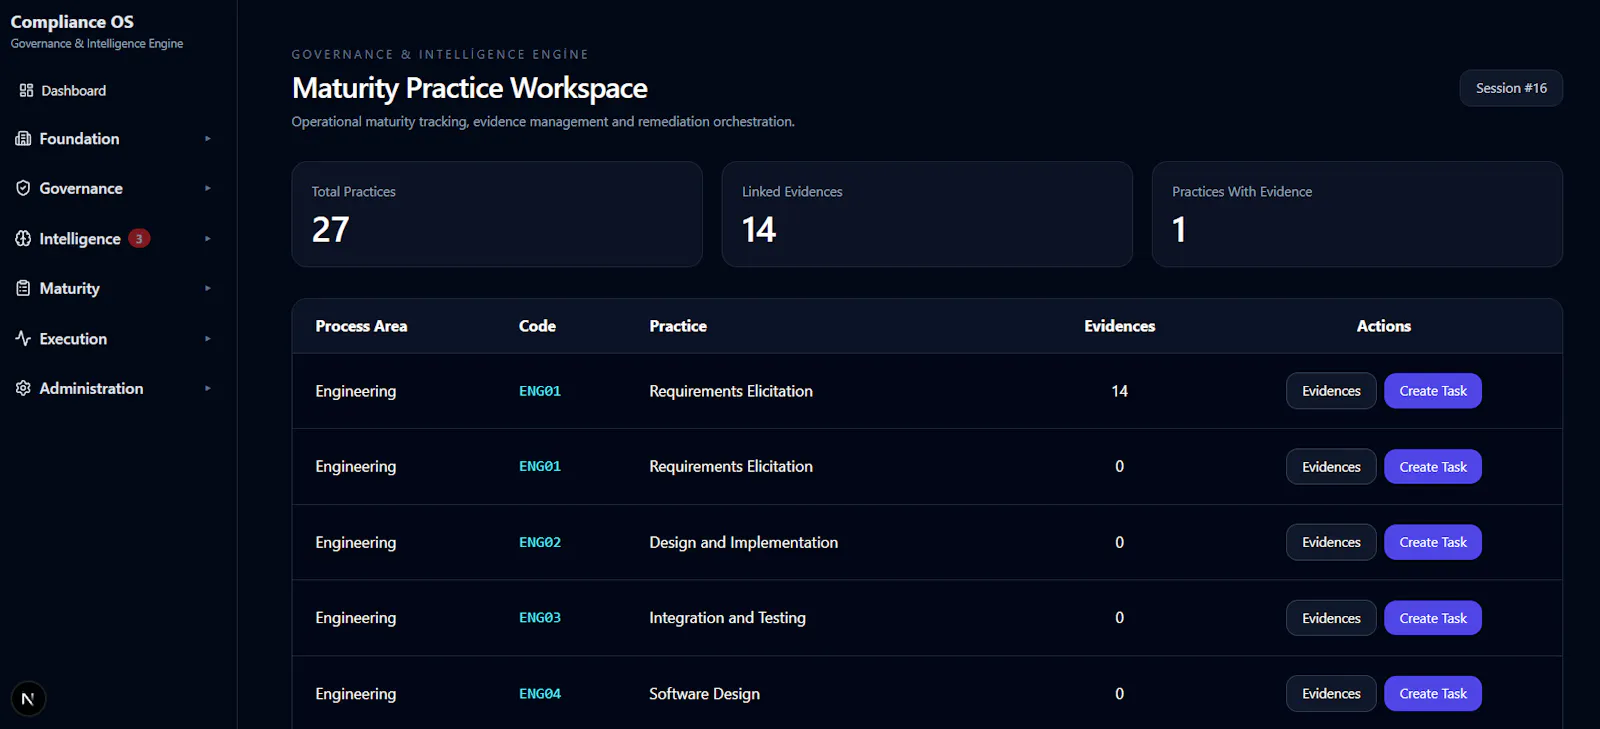Click the Practices With Evidence card
The width and height of the screenshot is (1600, 729).
click(1357, 214)
